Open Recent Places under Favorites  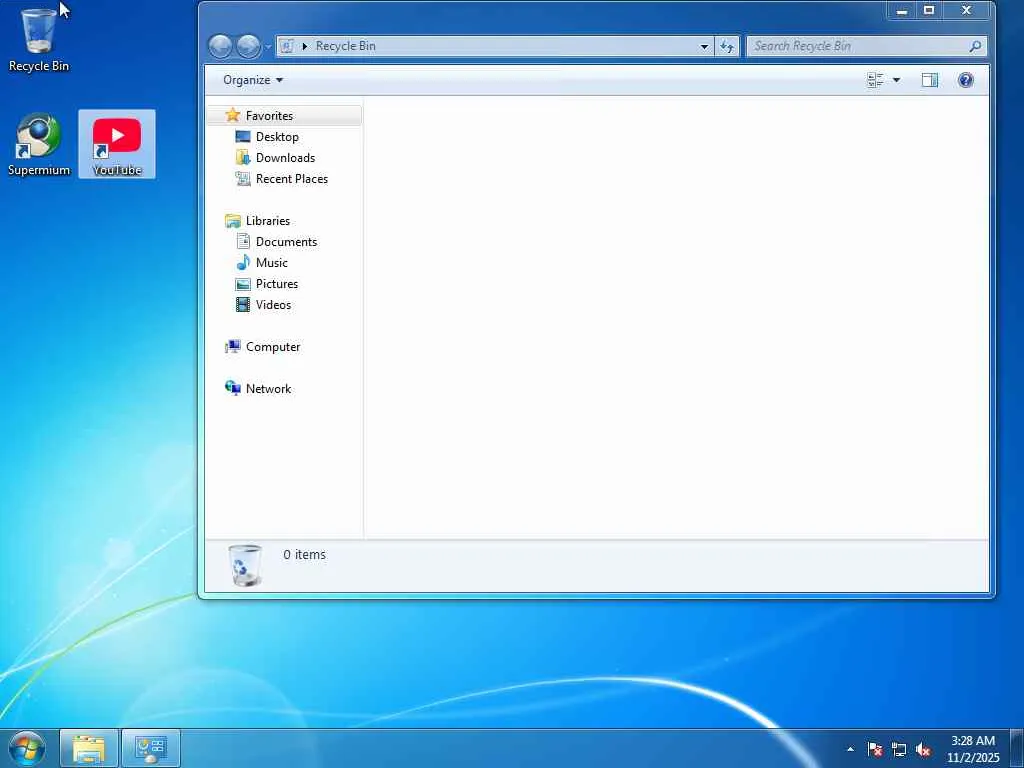pos(292,178)
